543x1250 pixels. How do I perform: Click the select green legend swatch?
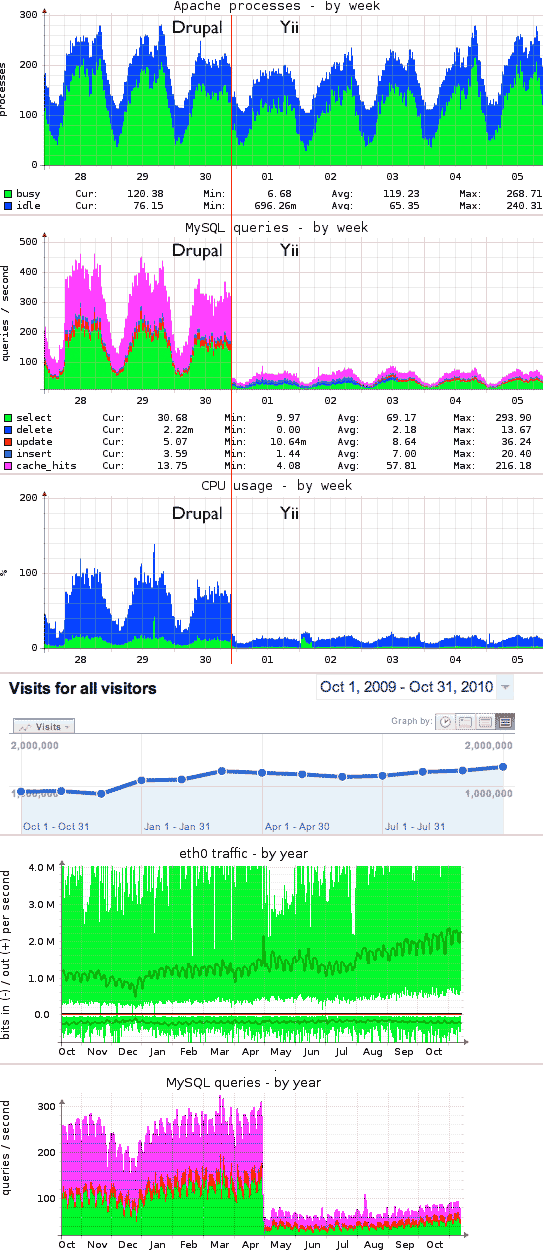point(7,417)
